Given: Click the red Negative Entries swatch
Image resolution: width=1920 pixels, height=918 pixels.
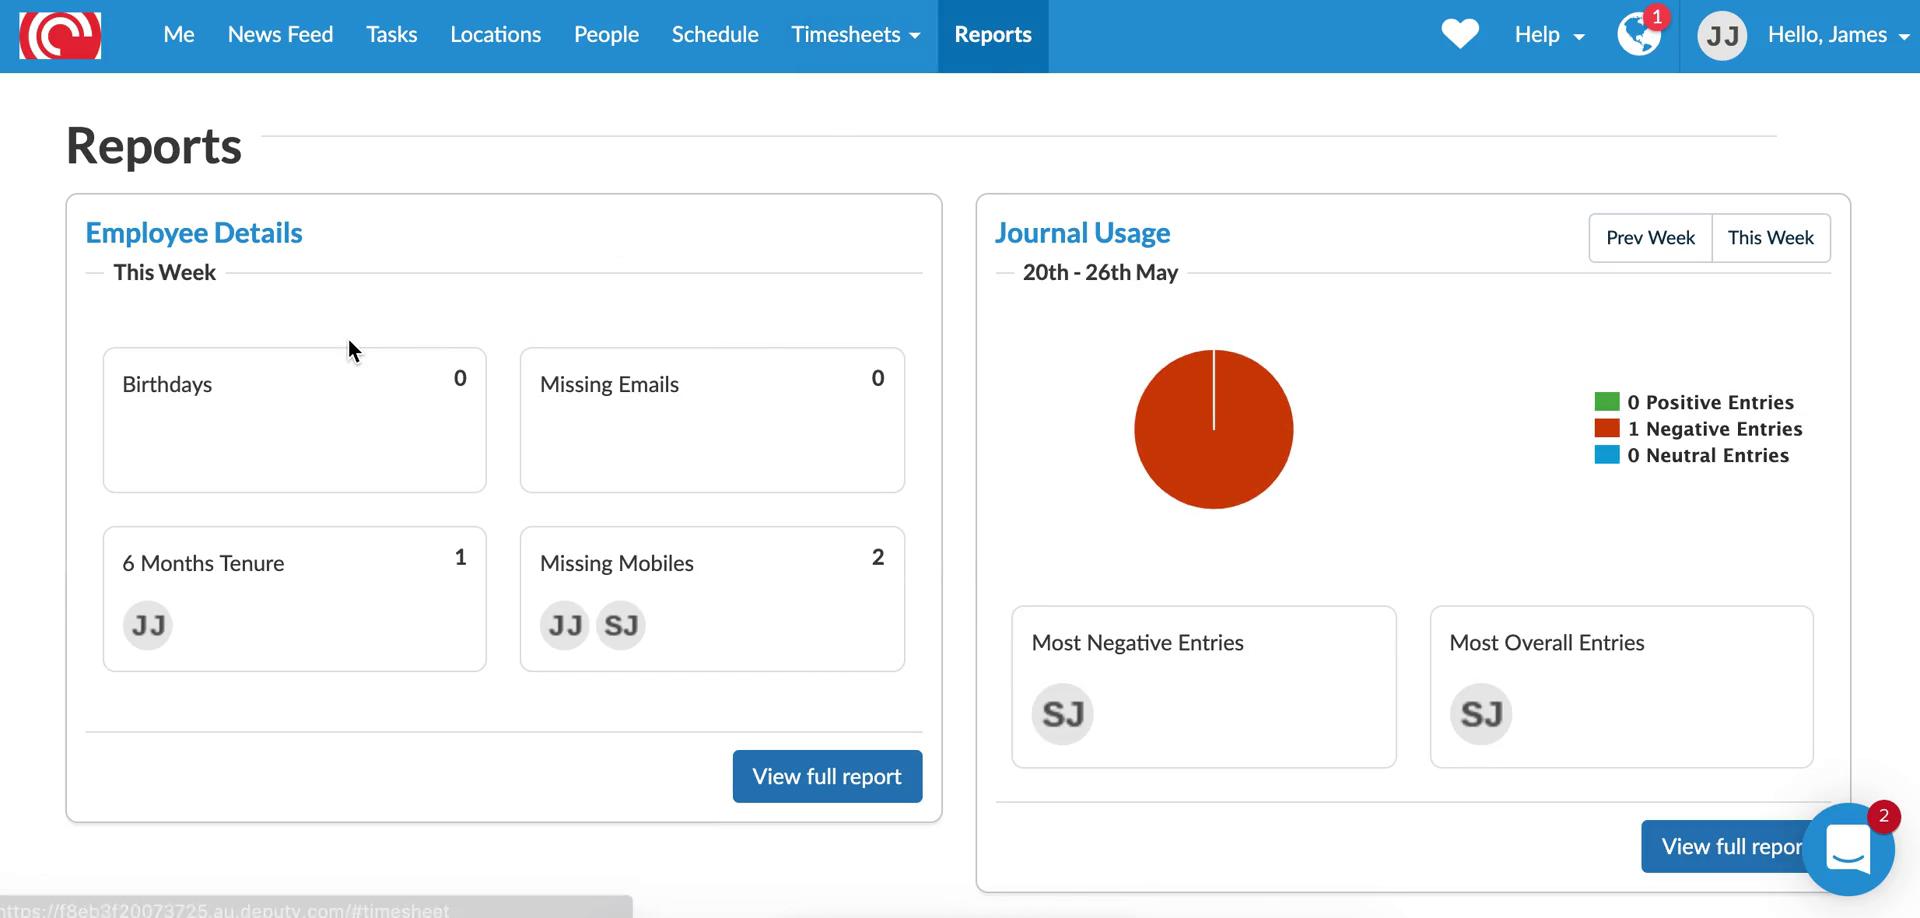Looking at the screenshot, I should point(1607,428).
